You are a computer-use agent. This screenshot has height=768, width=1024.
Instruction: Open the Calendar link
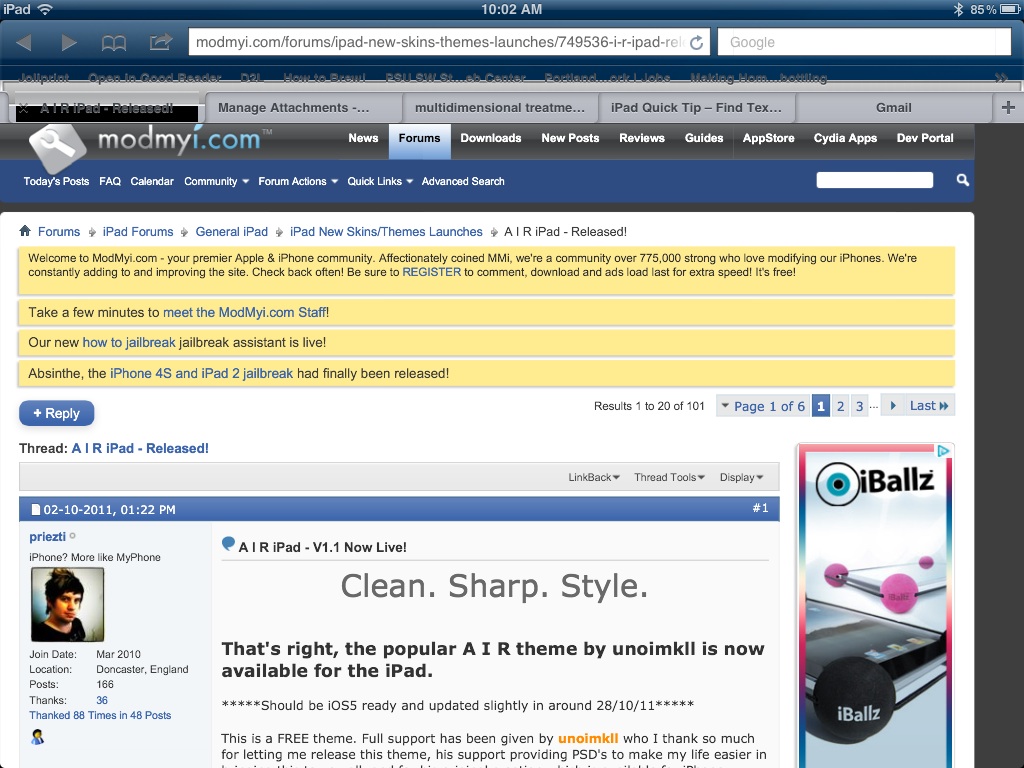152,182
